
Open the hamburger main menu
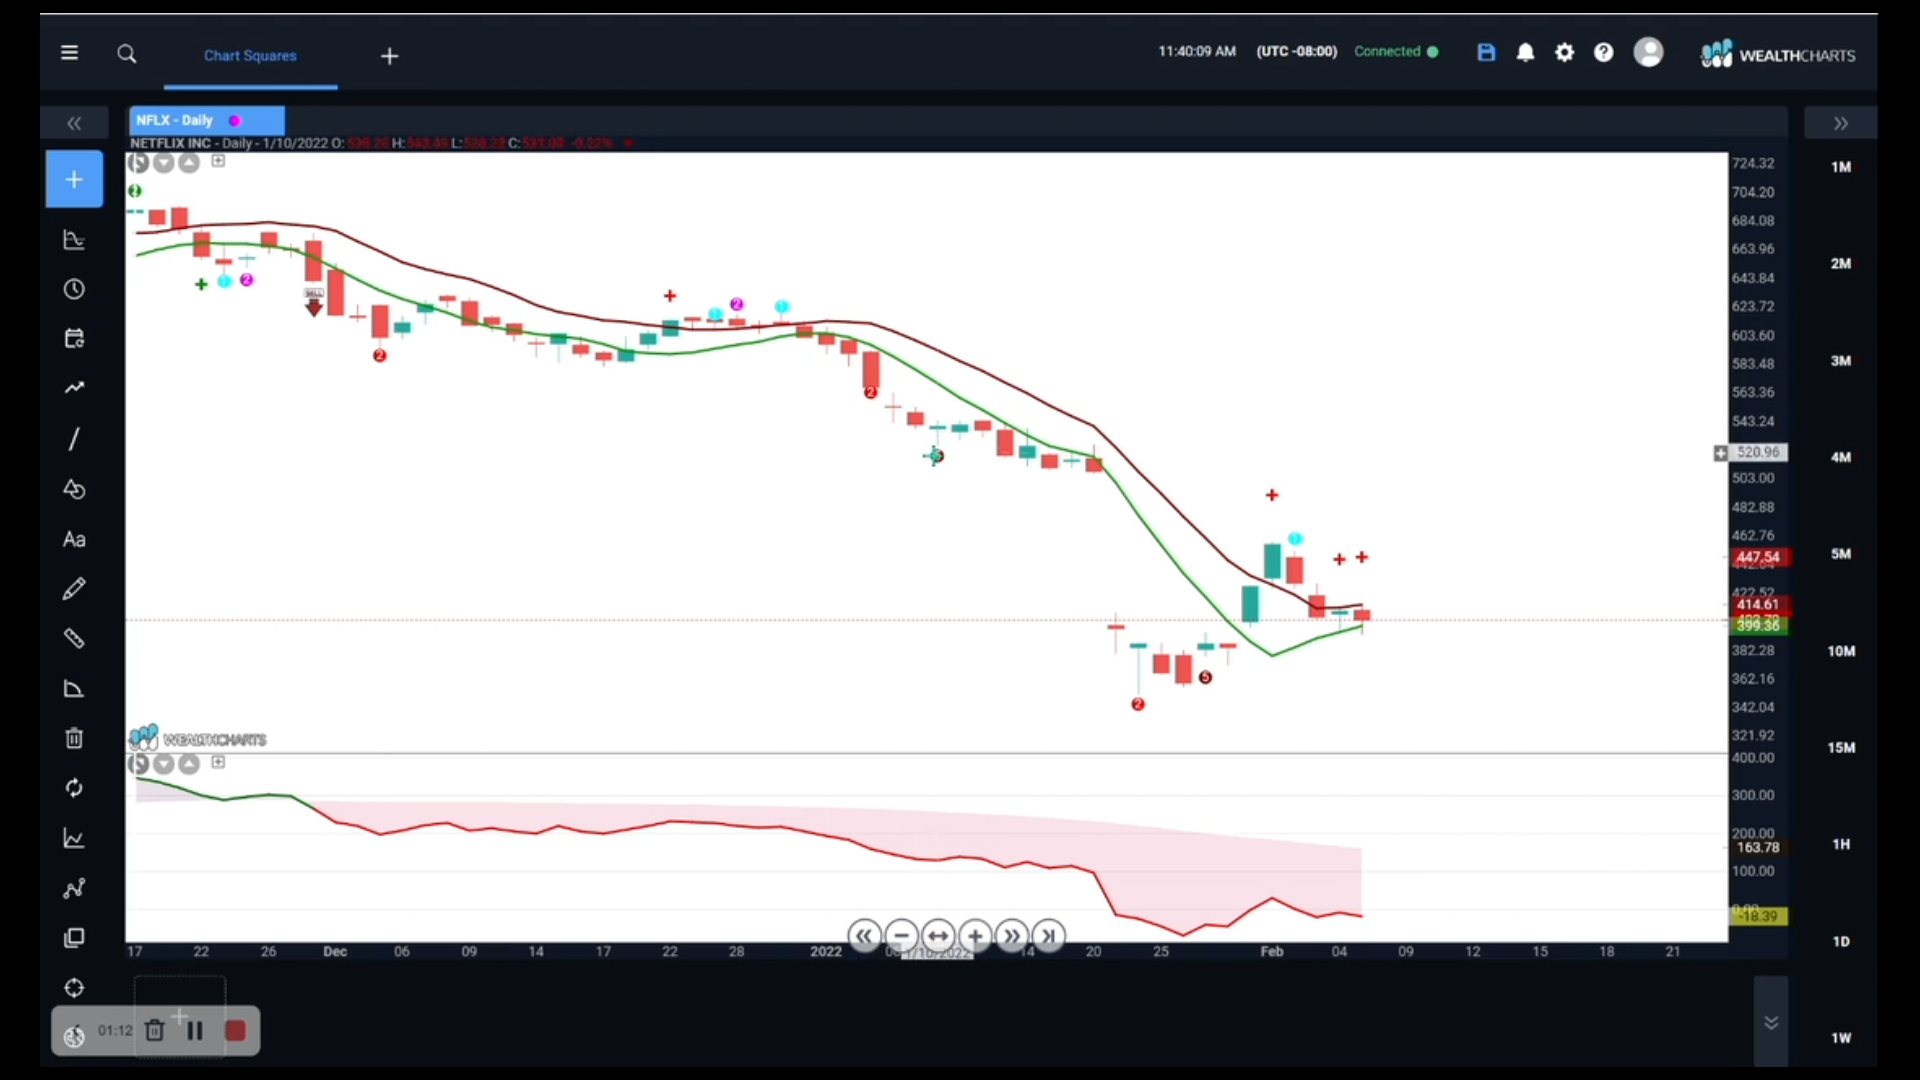(x=69, y=53)
